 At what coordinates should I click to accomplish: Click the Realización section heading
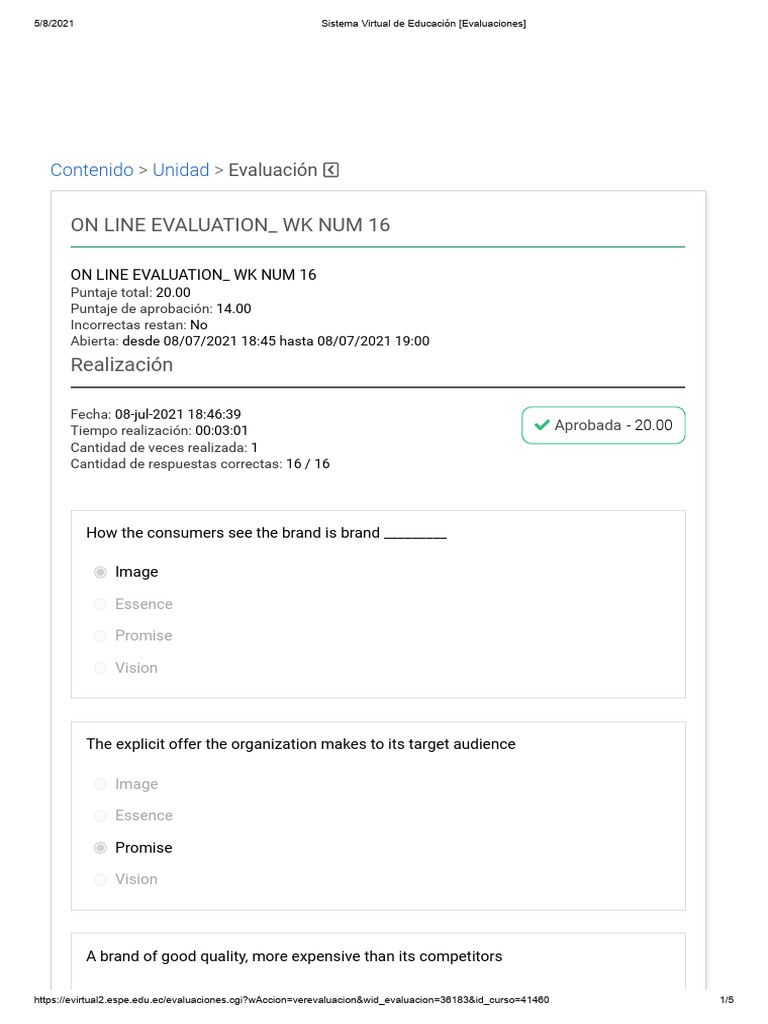122,365
